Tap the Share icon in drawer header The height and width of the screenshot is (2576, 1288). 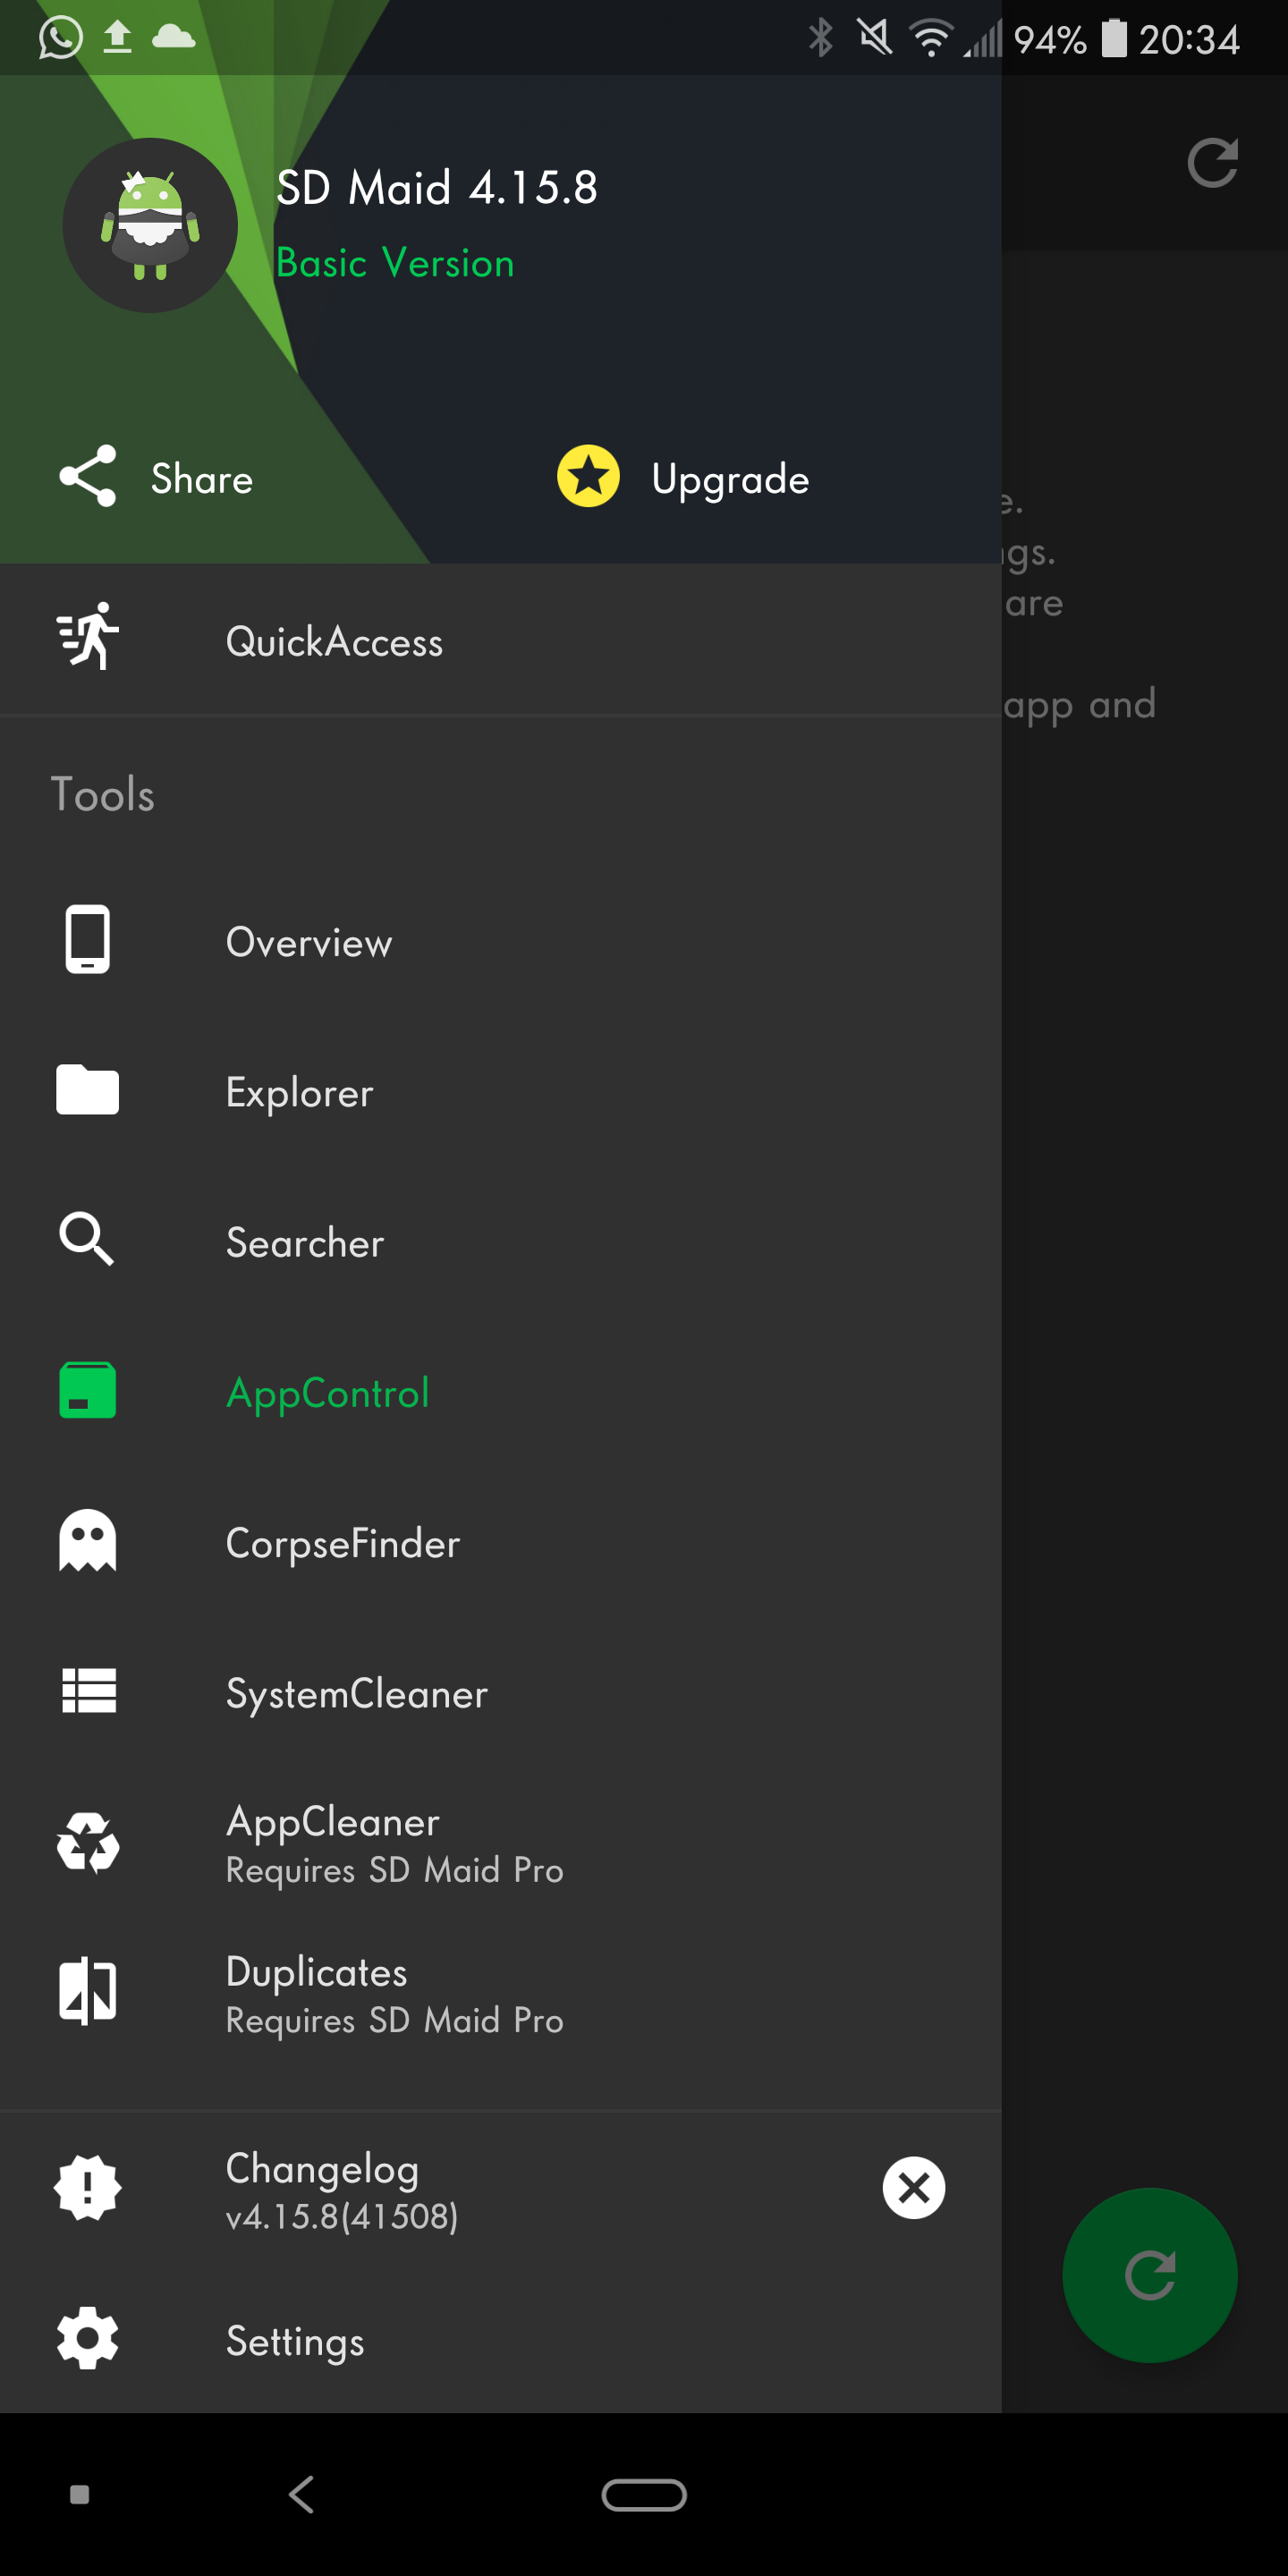pyautogui.click(x=88, y=477)
